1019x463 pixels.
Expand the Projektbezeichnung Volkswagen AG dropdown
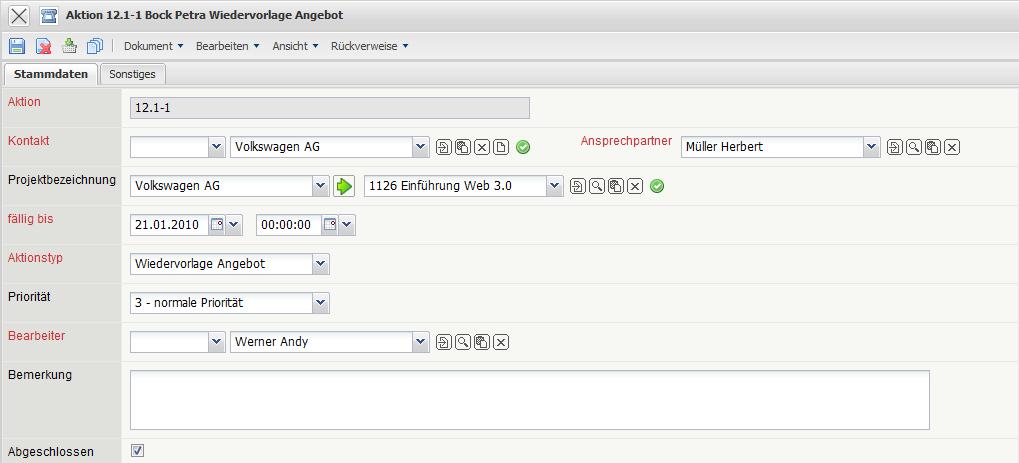pyautogui.click(x=320, y=187)
